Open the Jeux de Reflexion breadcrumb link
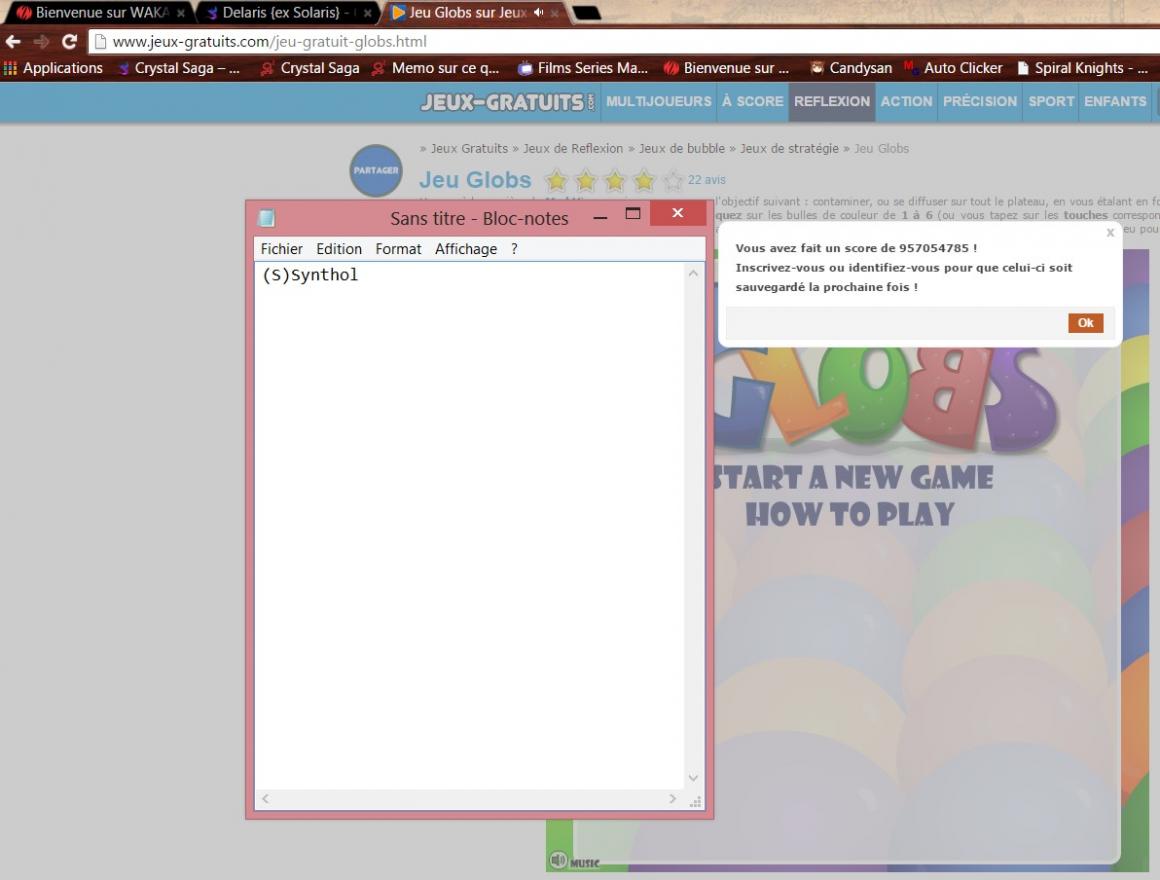 pyautogui.click(x=573, y=148)
